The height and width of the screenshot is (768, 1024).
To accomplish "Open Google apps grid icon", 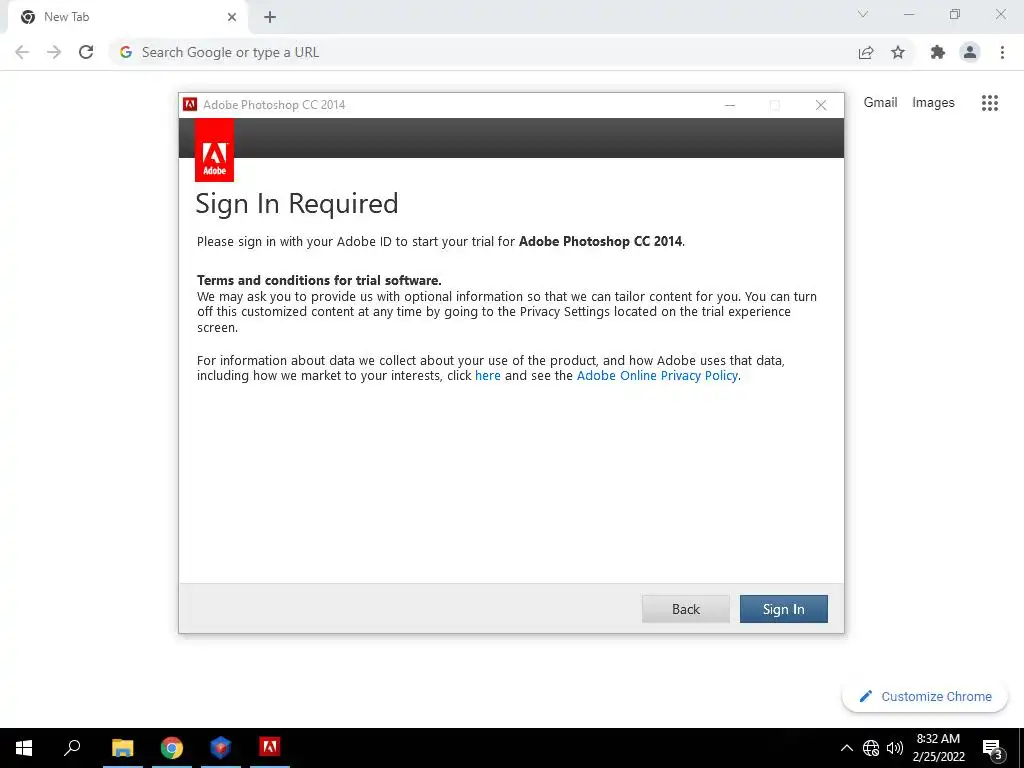I will coord(990,103).
